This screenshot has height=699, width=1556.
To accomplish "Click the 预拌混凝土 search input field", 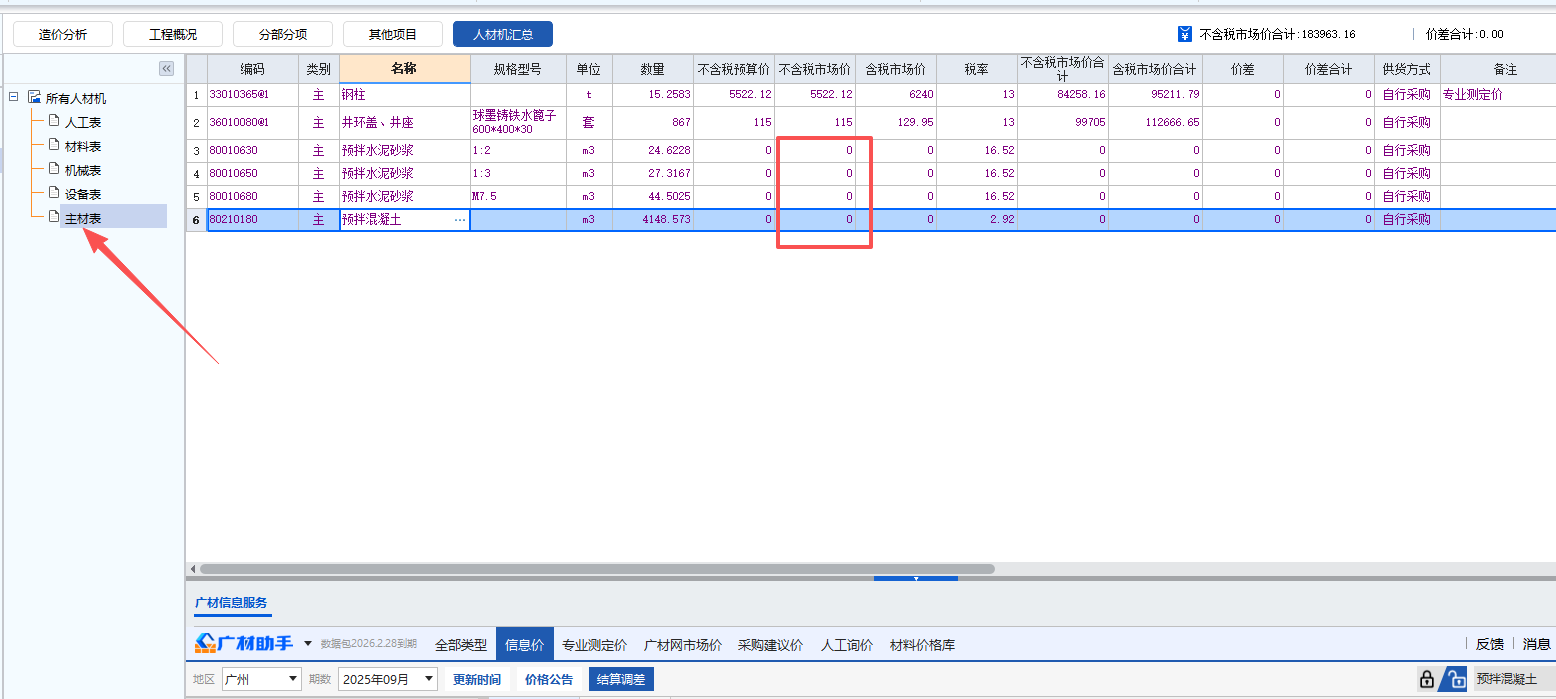I will (1510, 679).
